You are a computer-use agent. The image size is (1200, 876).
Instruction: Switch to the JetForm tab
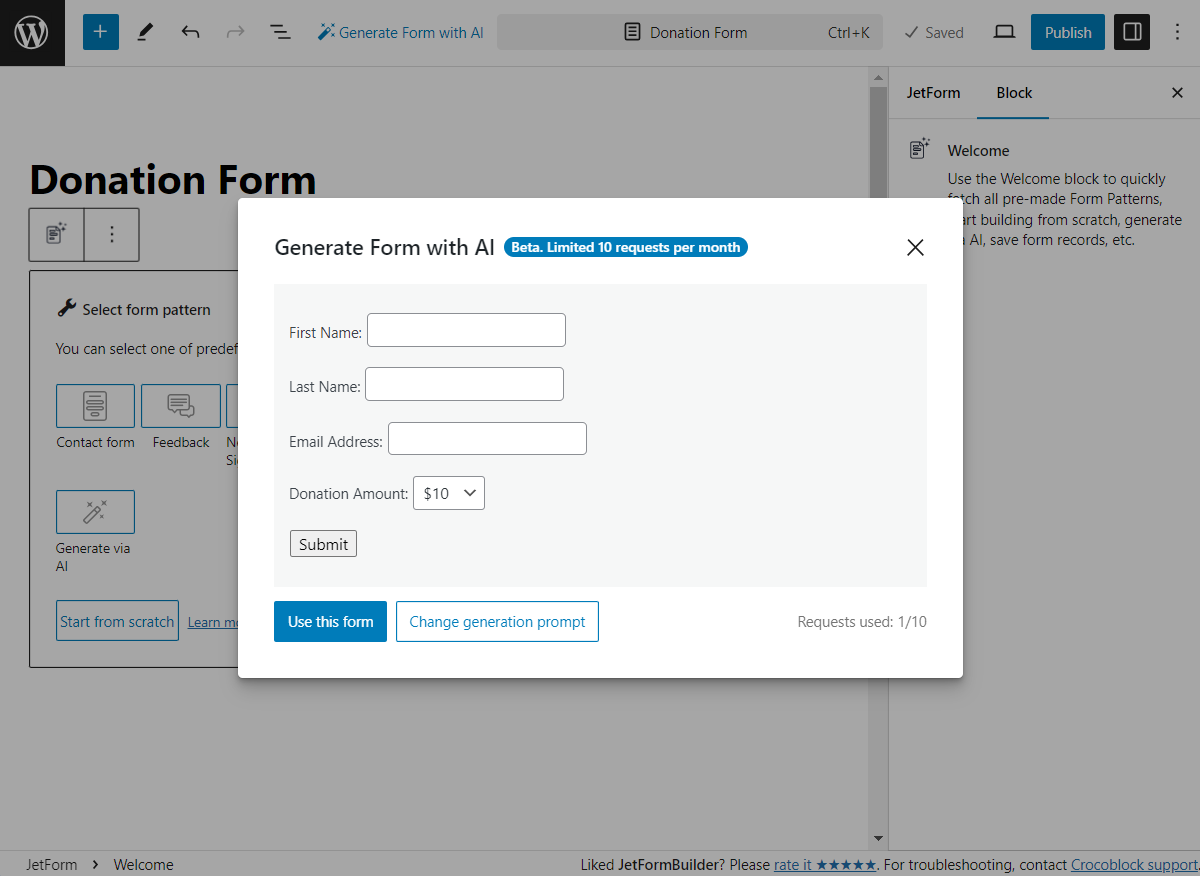point(933,92)
